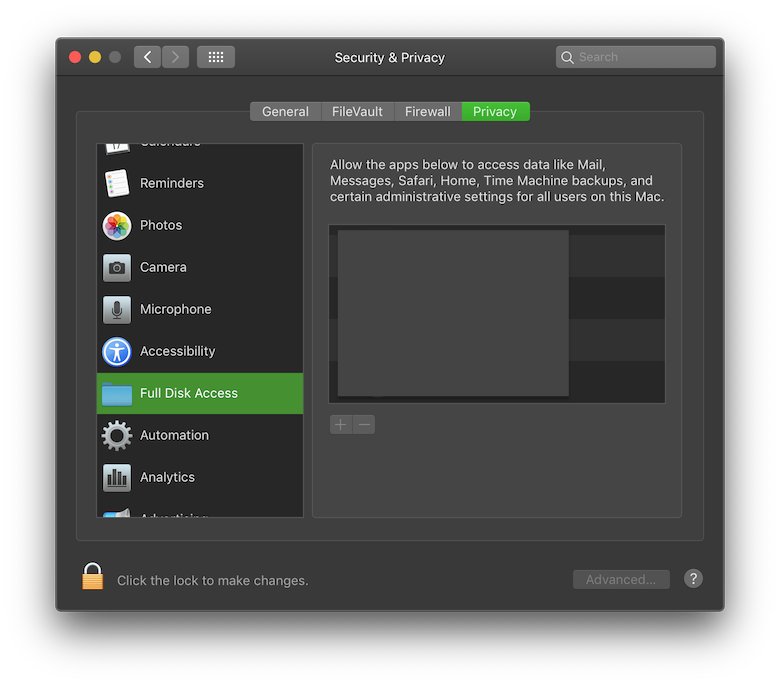Select the Full Disk Access text label
Viewport: 780px width, 685px height.
[x=189, y=393]
